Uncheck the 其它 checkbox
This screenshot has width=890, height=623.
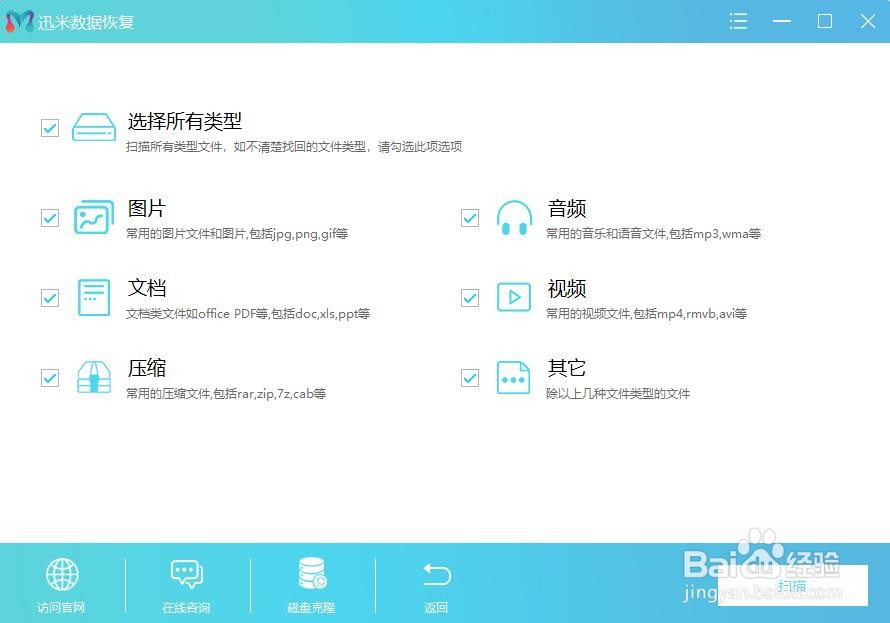point(469,377)
